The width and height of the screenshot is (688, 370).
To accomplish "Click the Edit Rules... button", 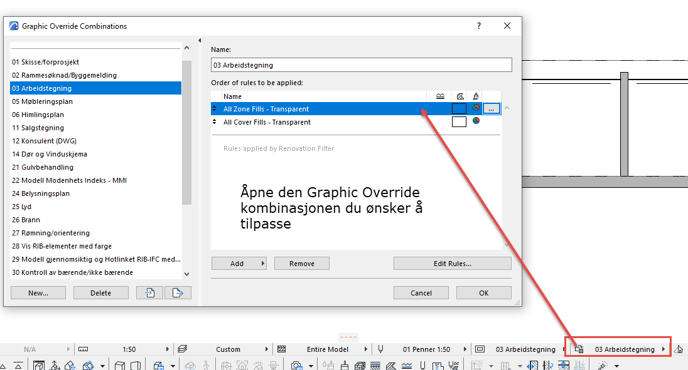I will [452, 263].
